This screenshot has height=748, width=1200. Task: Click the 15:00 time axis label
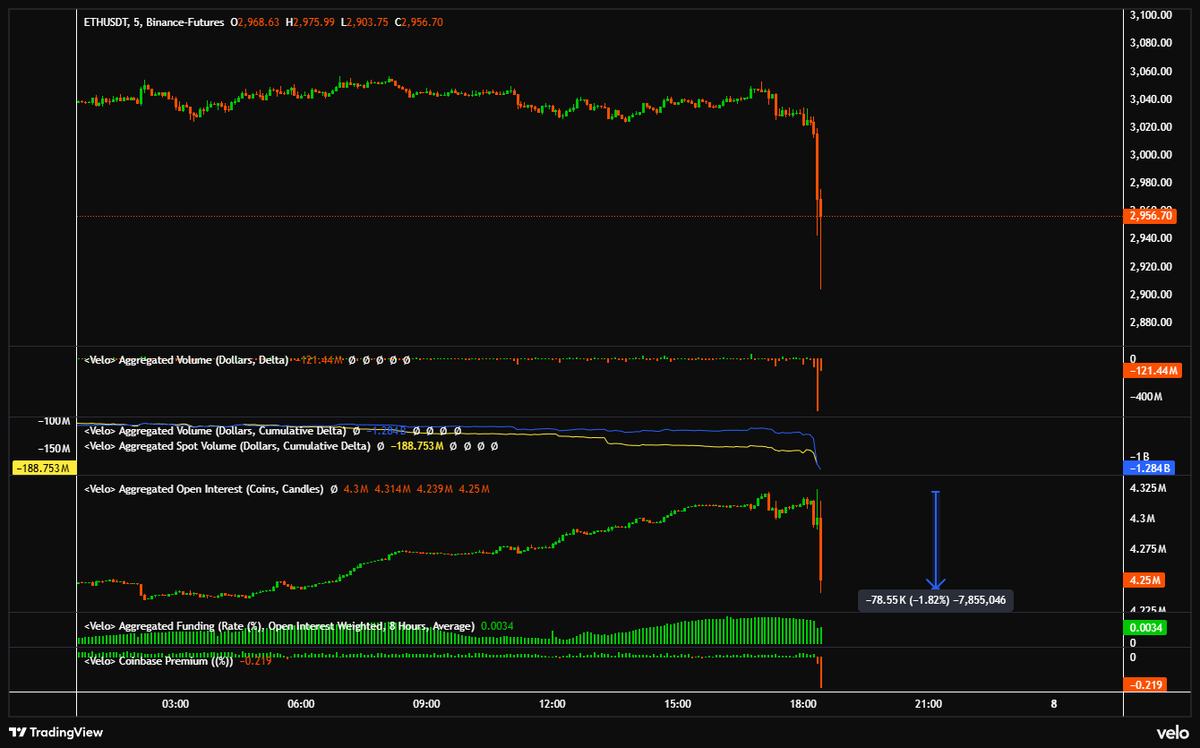(677, 704)
